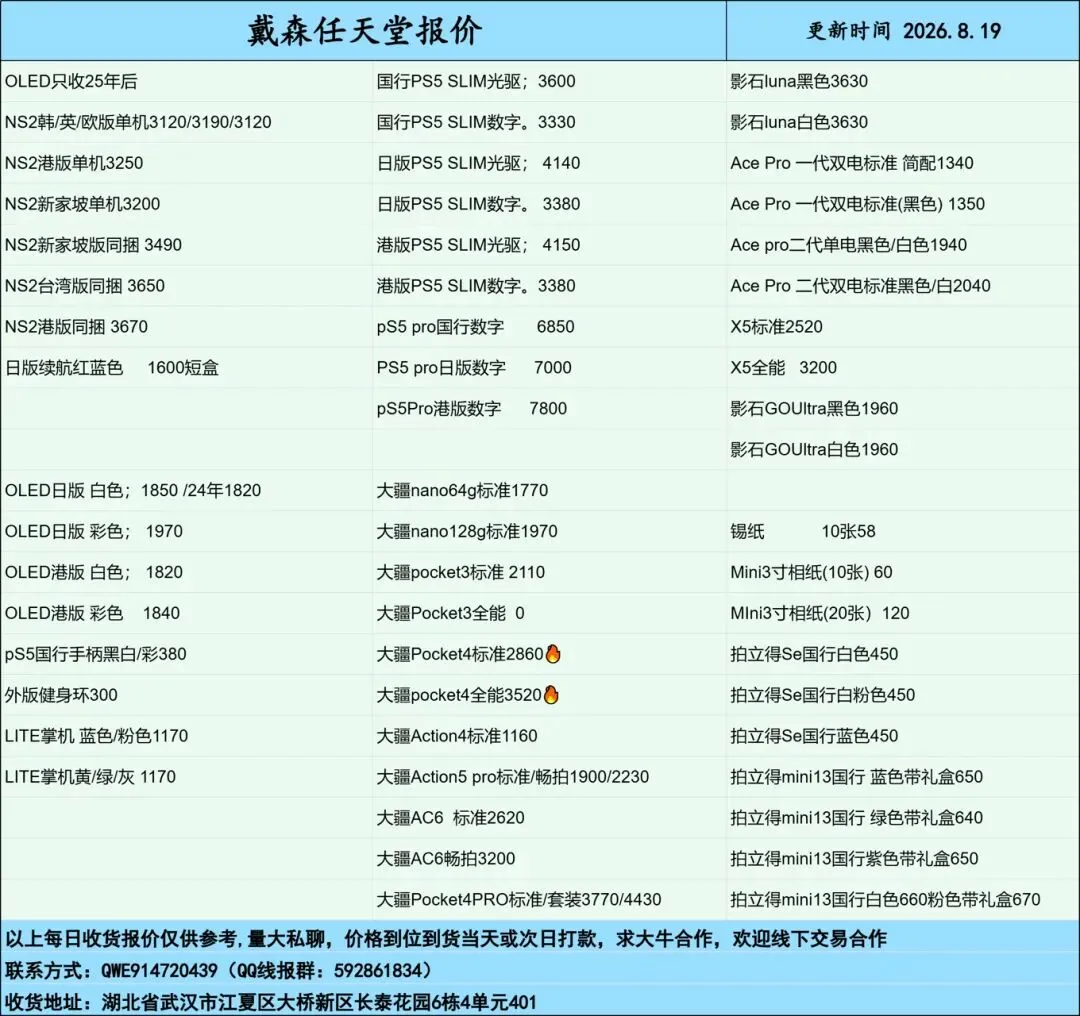Select NS2新家坡单机3200 entry

pos(82,204)
